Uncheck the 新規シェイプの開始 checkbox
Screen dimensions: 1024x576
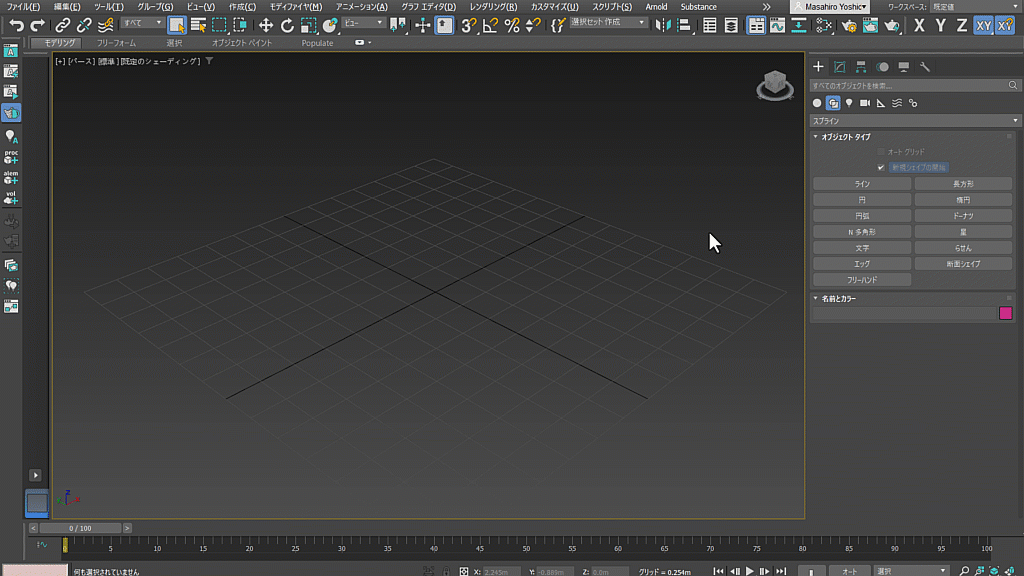click(881, 168)
